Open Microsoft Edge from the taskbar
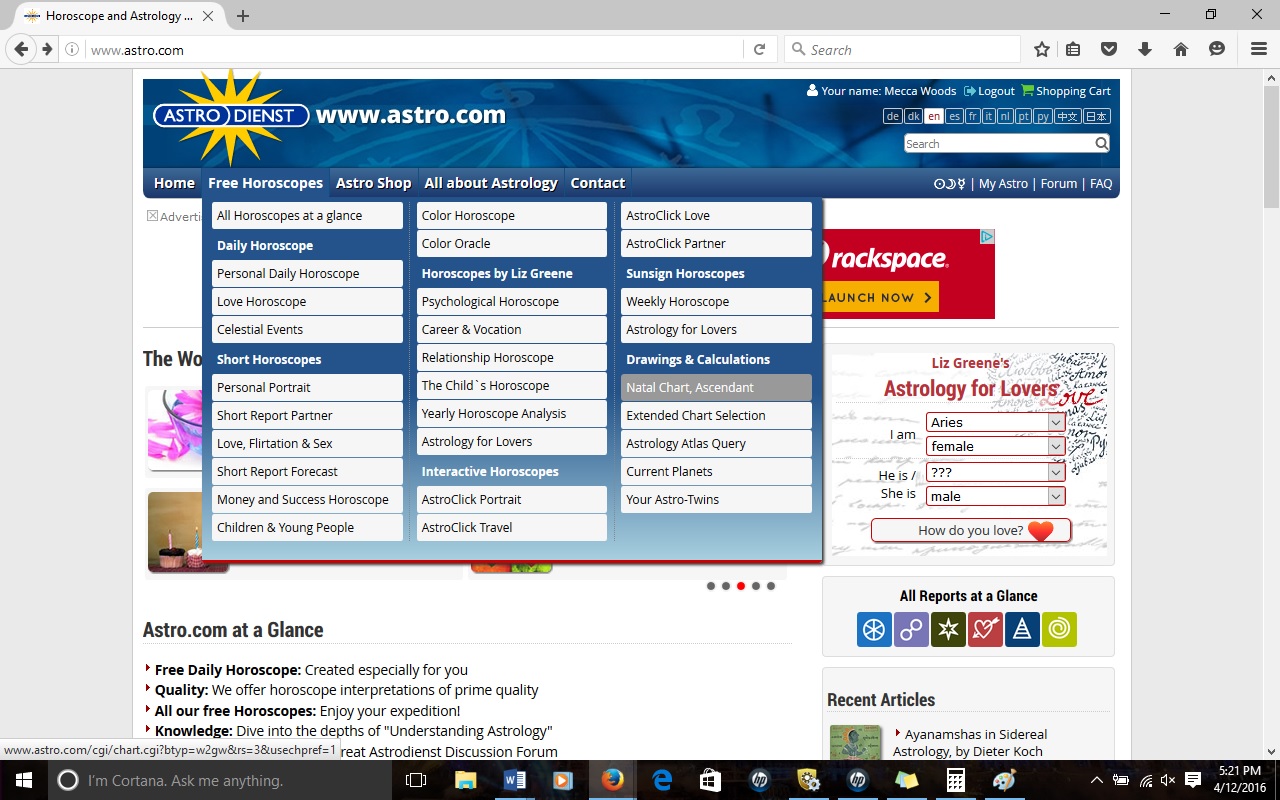 [x=662, y=780]
